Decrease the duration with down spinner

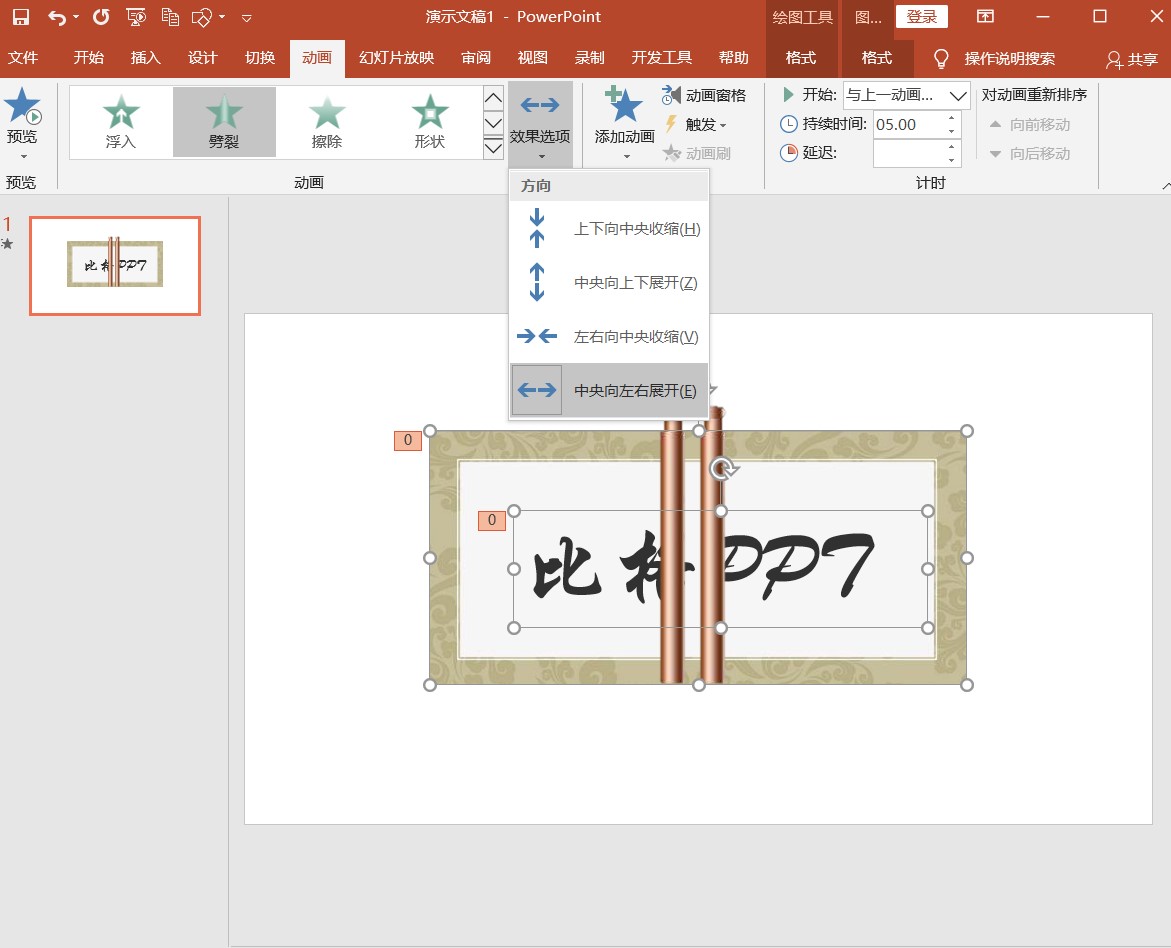[951, 131]
